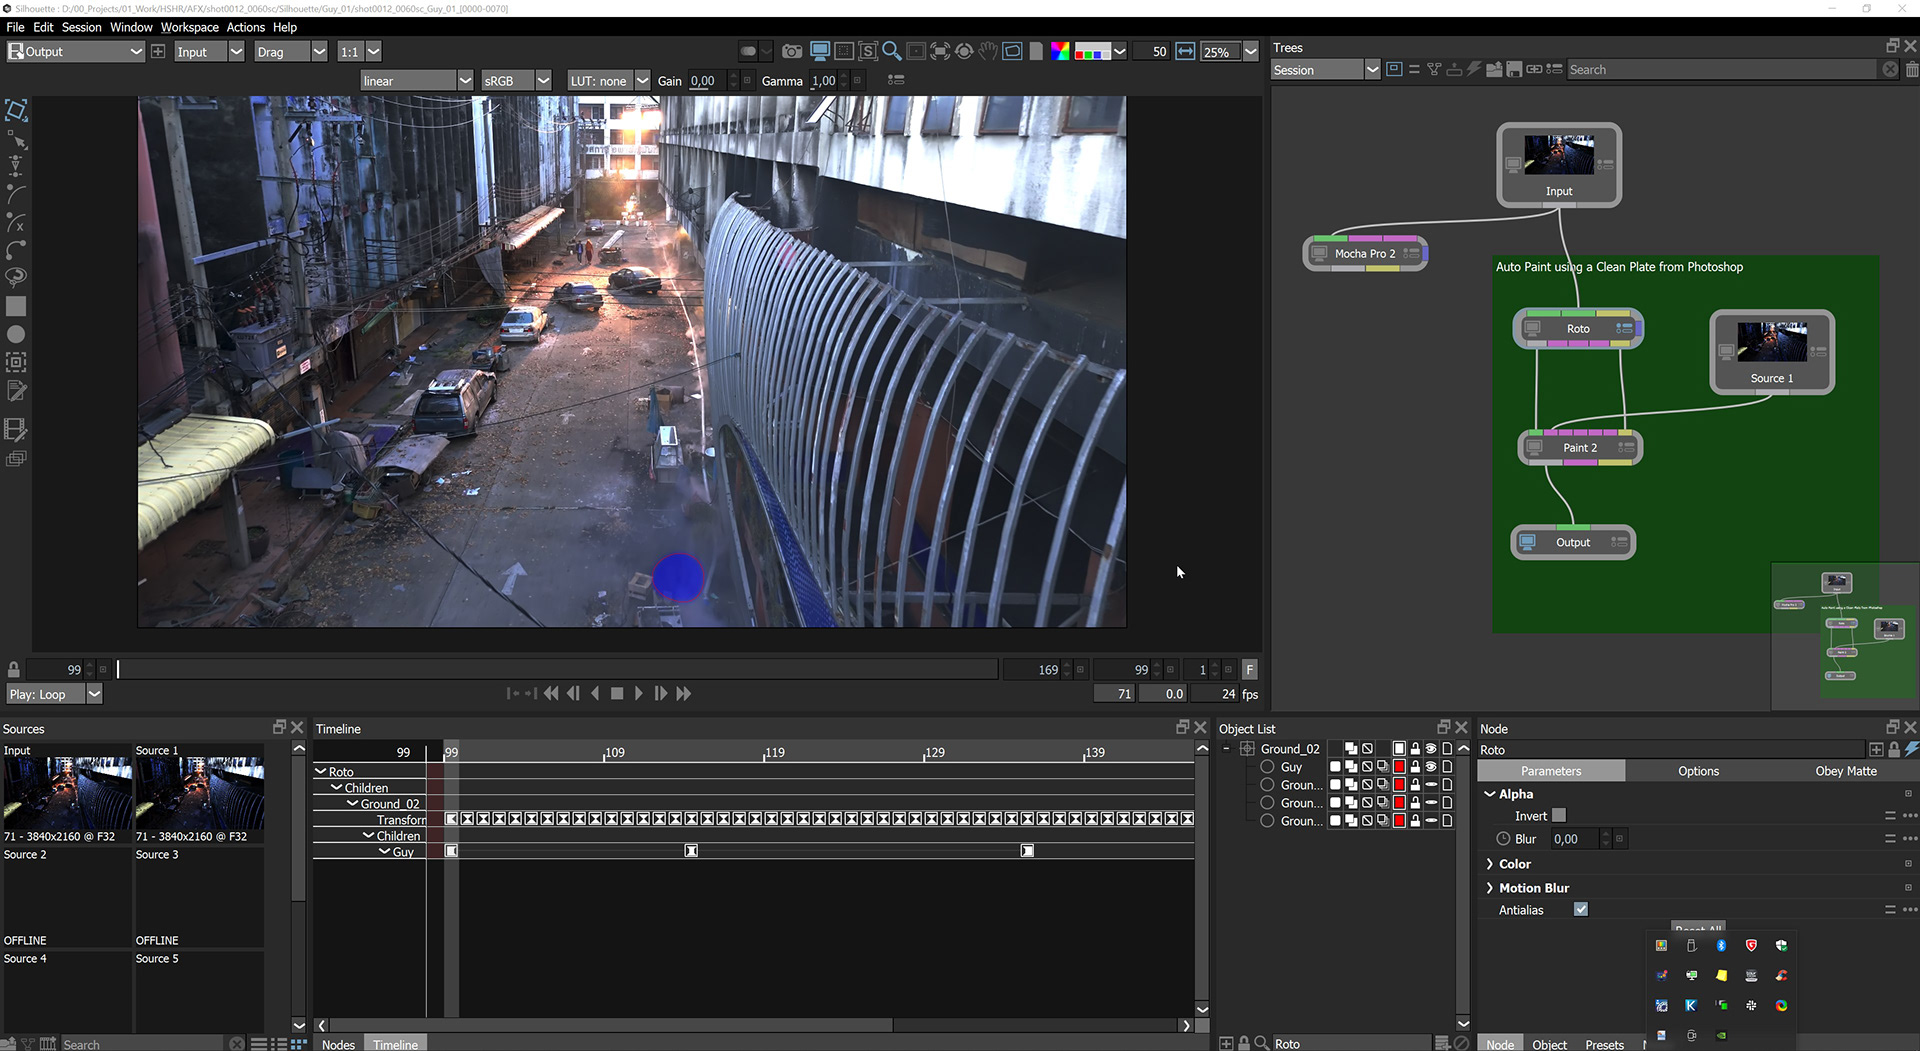Click the Blur value input field
This screenshot has height=1051, width=1920.
click(1575, 839)
